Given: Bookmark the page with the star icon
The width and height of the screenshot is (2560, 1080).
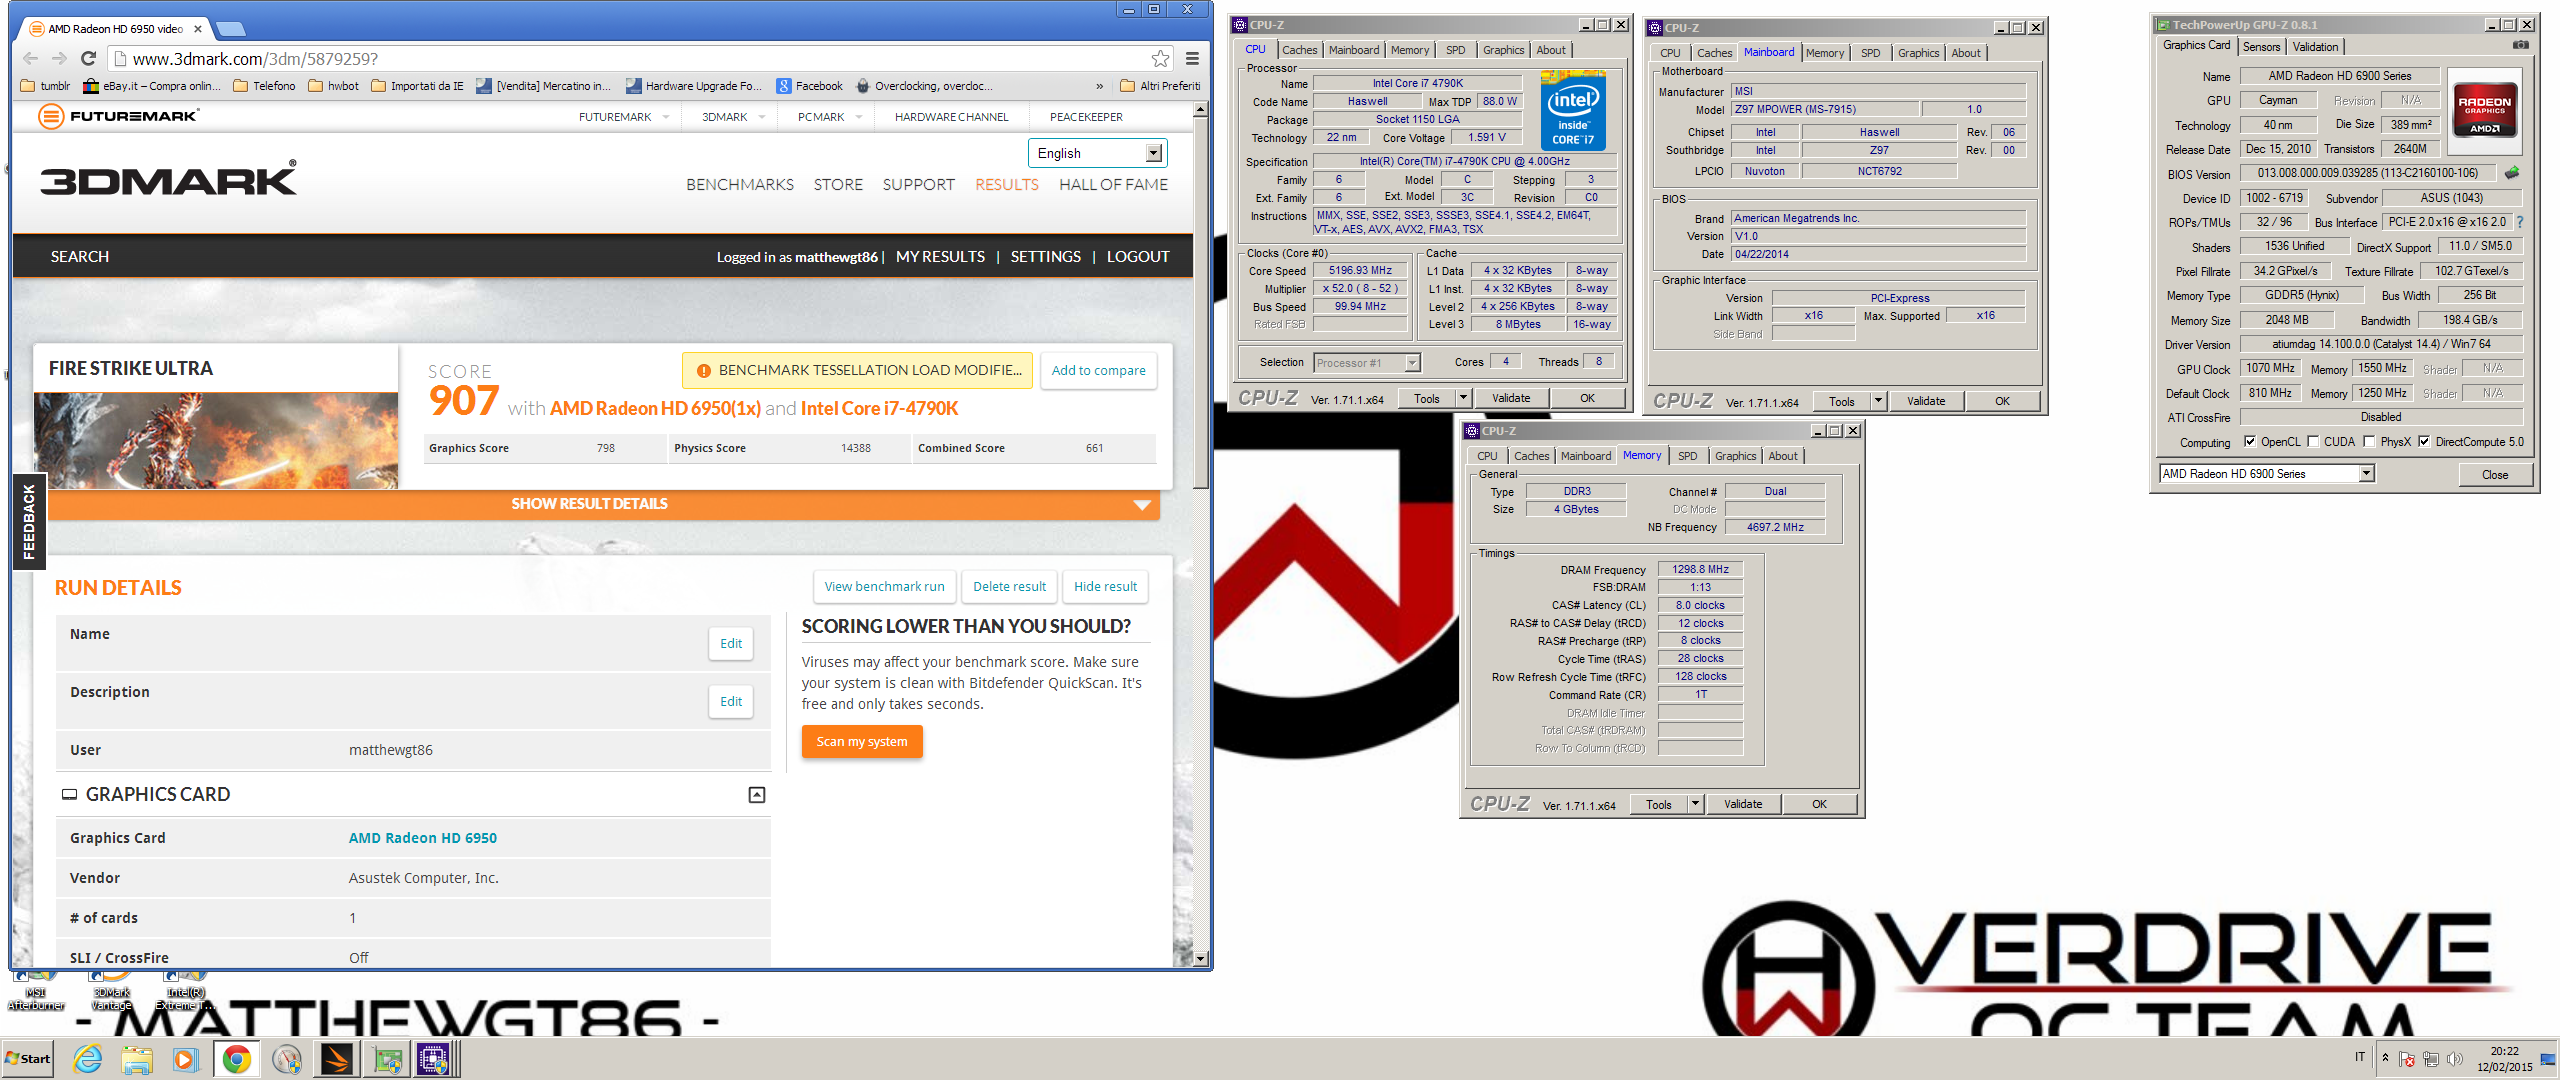Looking at the screenshot, I should pyautogui.click(x=1160, y=59).
